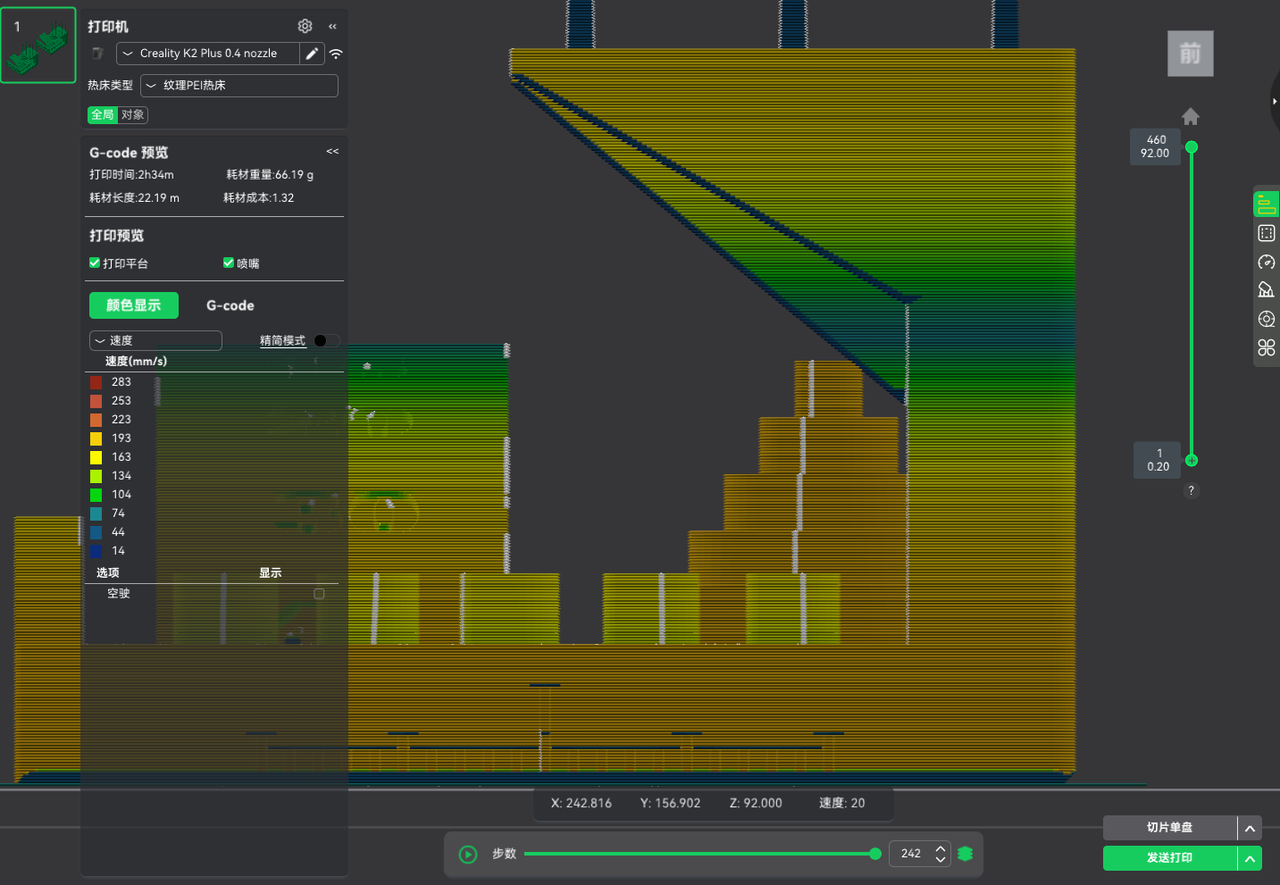The width and height of the screenshot is (1280, 885).
Task: Click the help question mark icon
Action: (1191, 491)
